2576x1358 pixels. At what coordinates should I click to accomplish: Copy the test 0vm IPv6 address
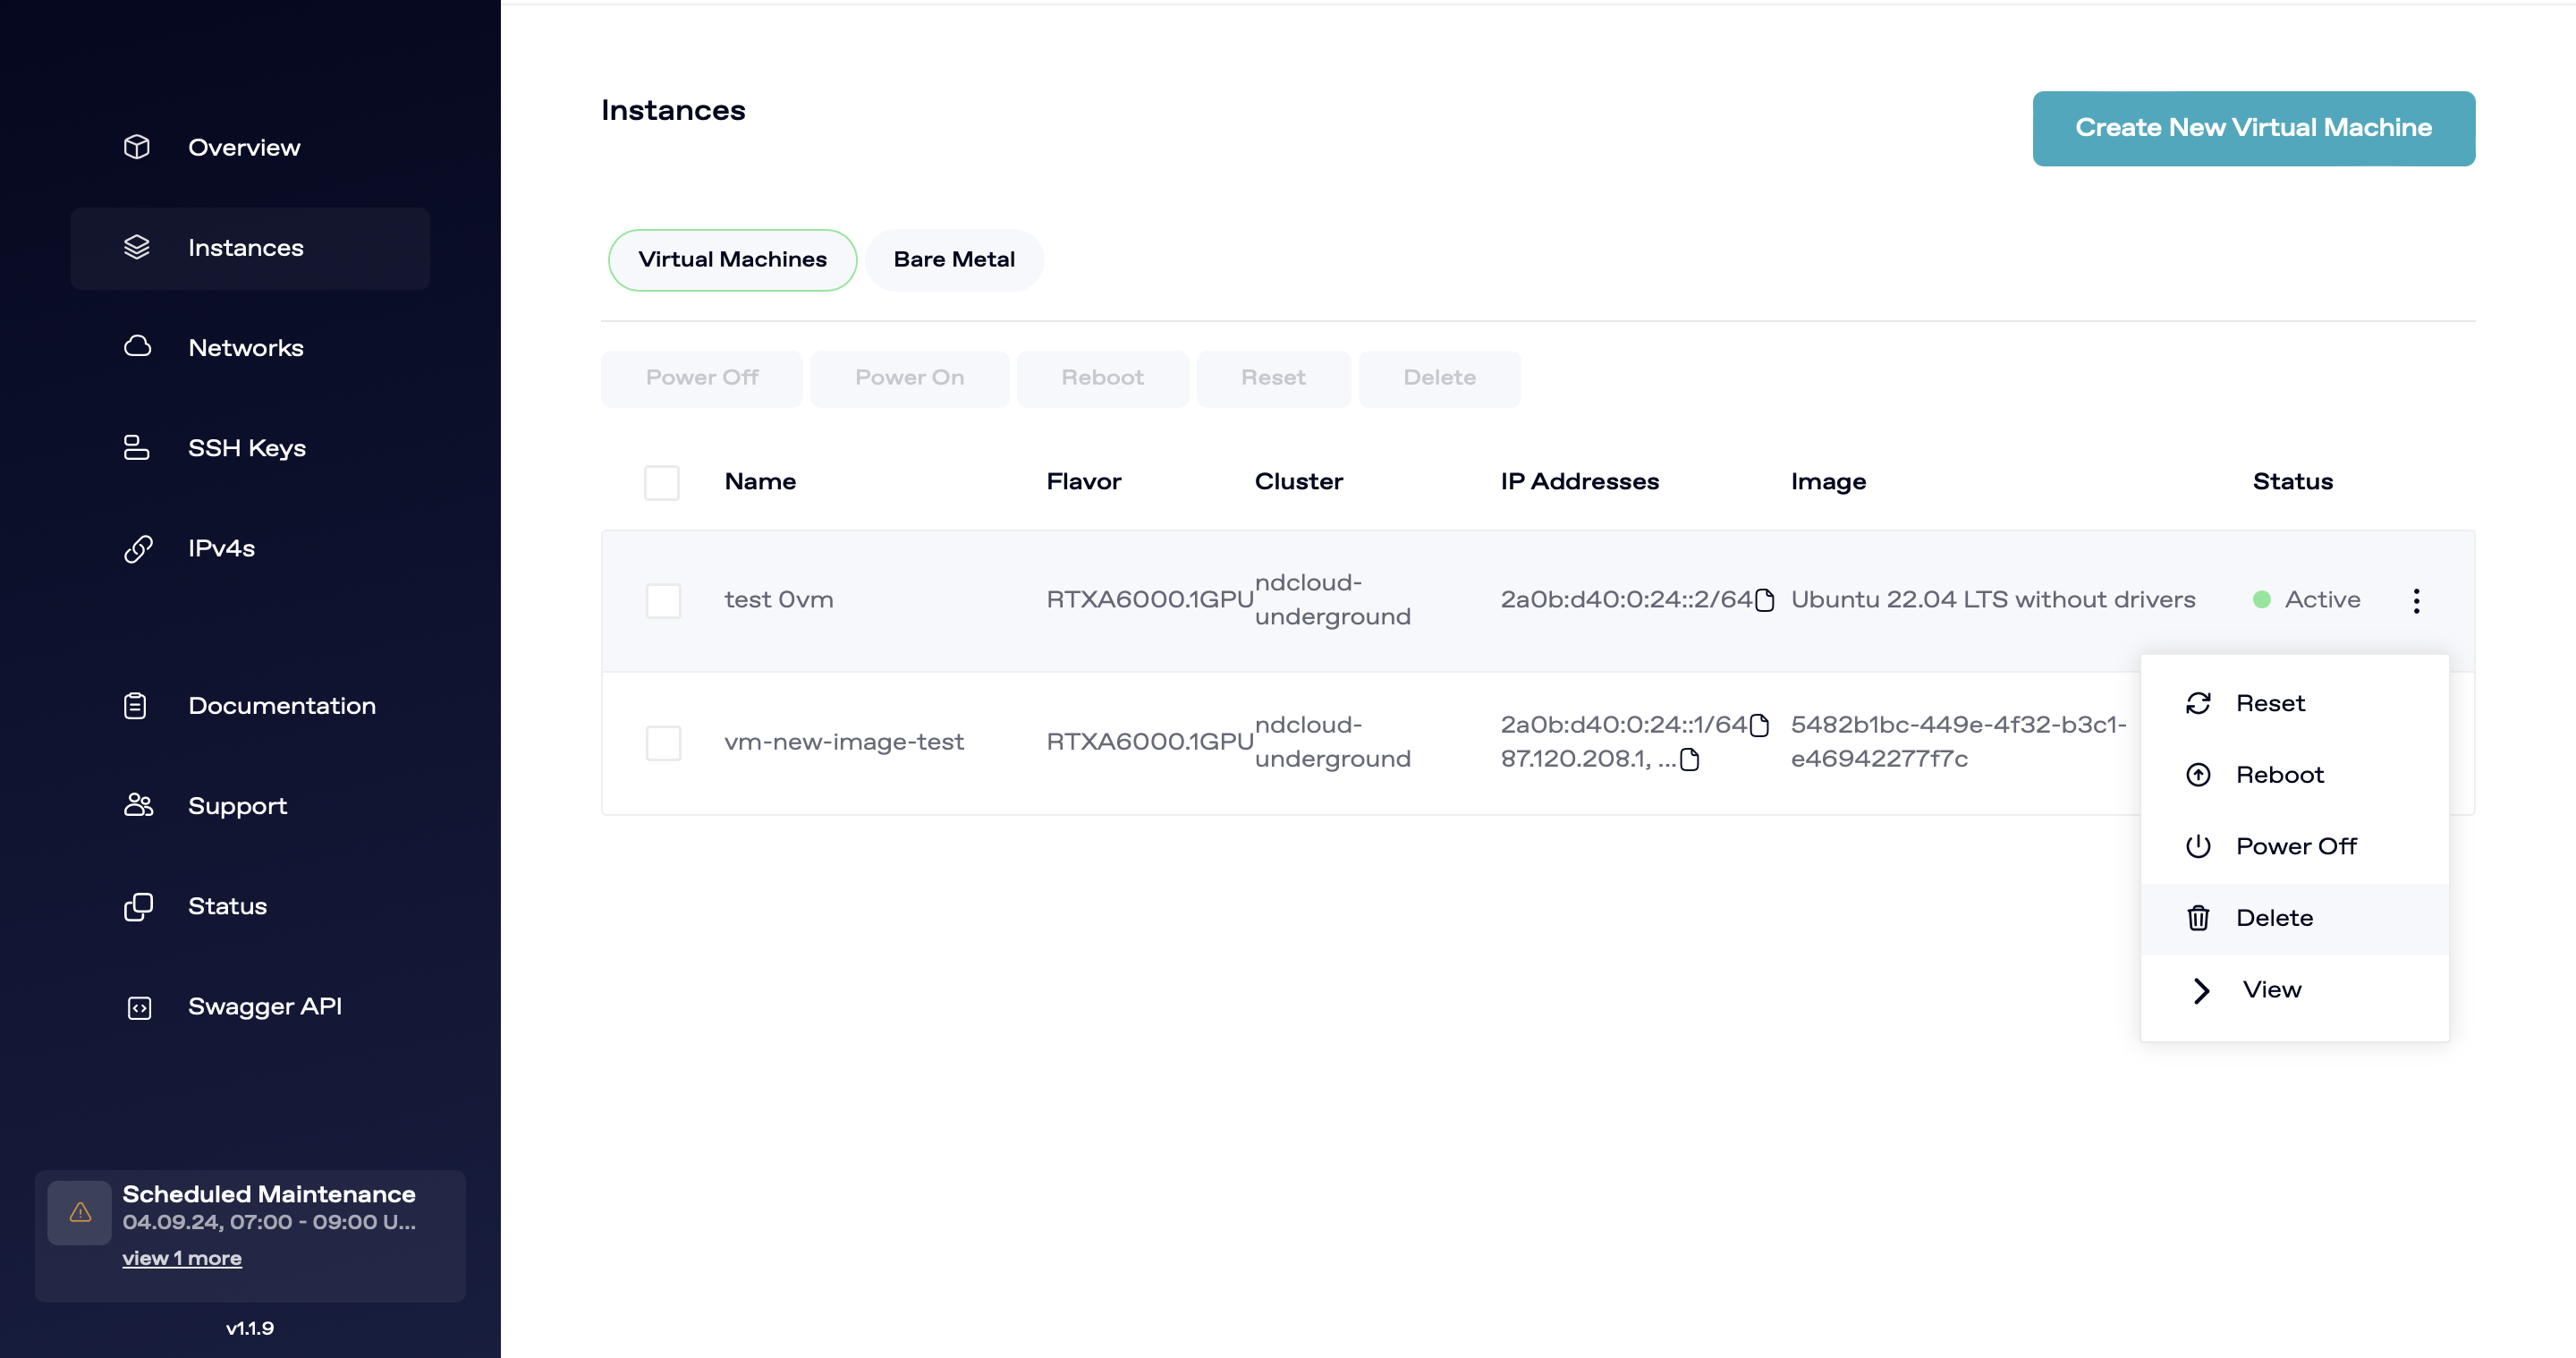click(1765, 600)
